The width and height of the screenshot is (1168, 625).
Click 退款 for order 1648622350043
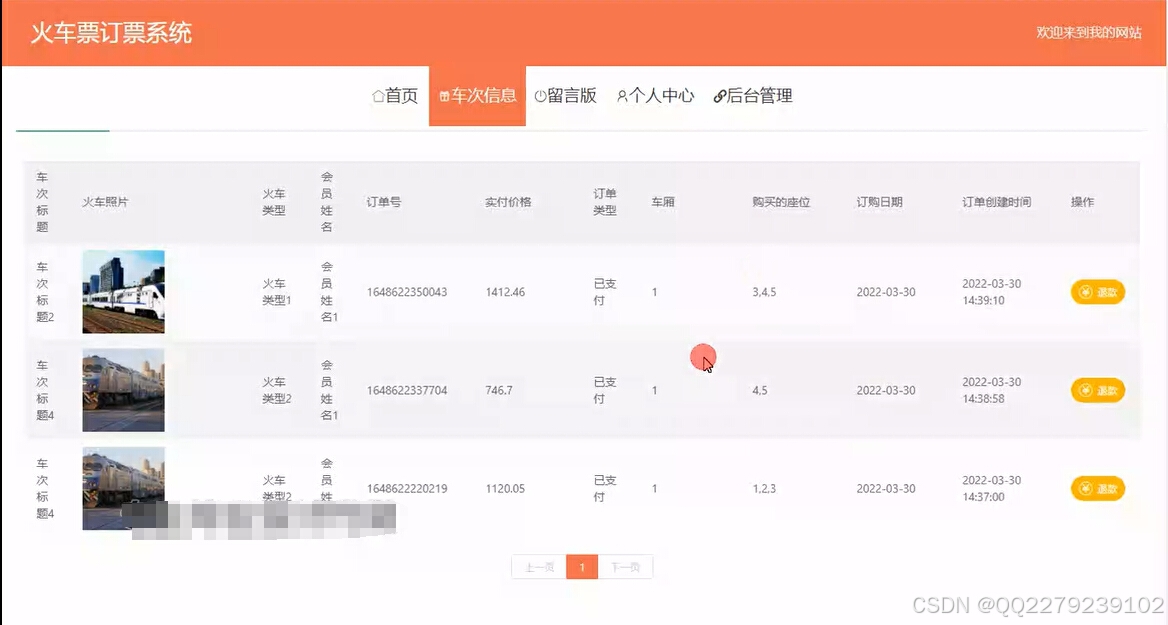tap(1097, 292)
